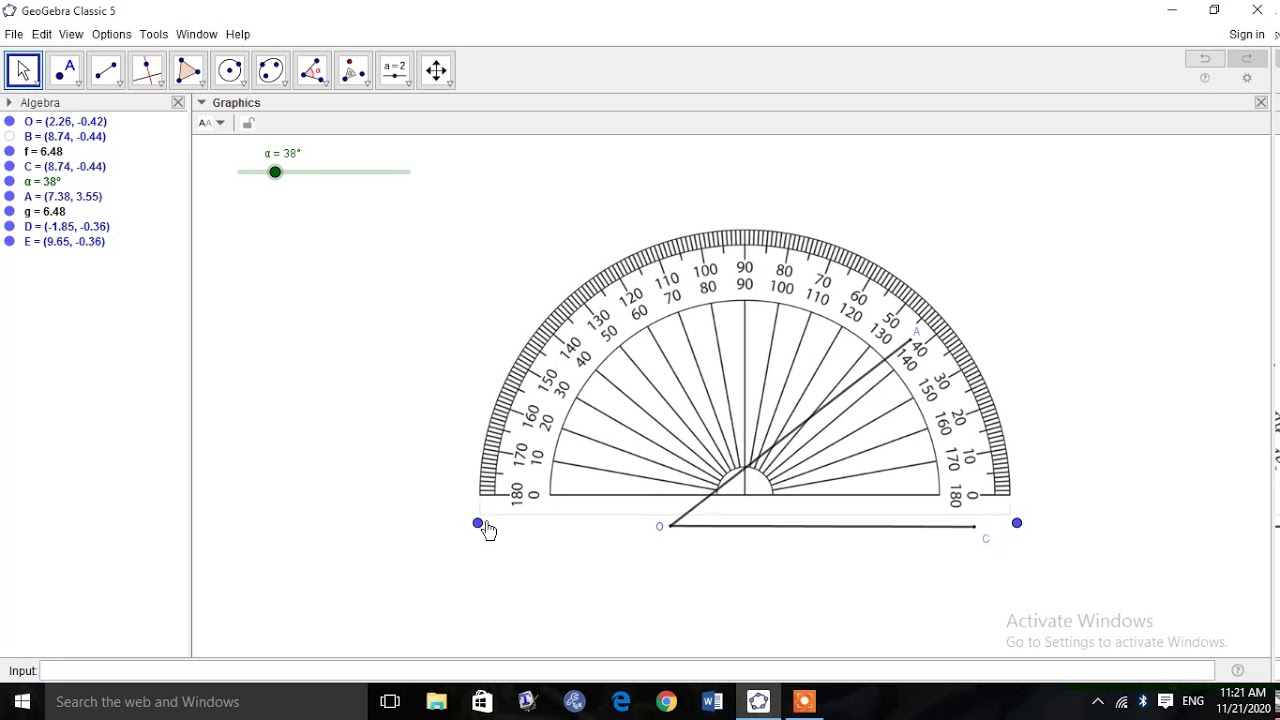Toggle visibility circle of point A
This screenshot has width=1280, height=720.
[x=10, y=196]
